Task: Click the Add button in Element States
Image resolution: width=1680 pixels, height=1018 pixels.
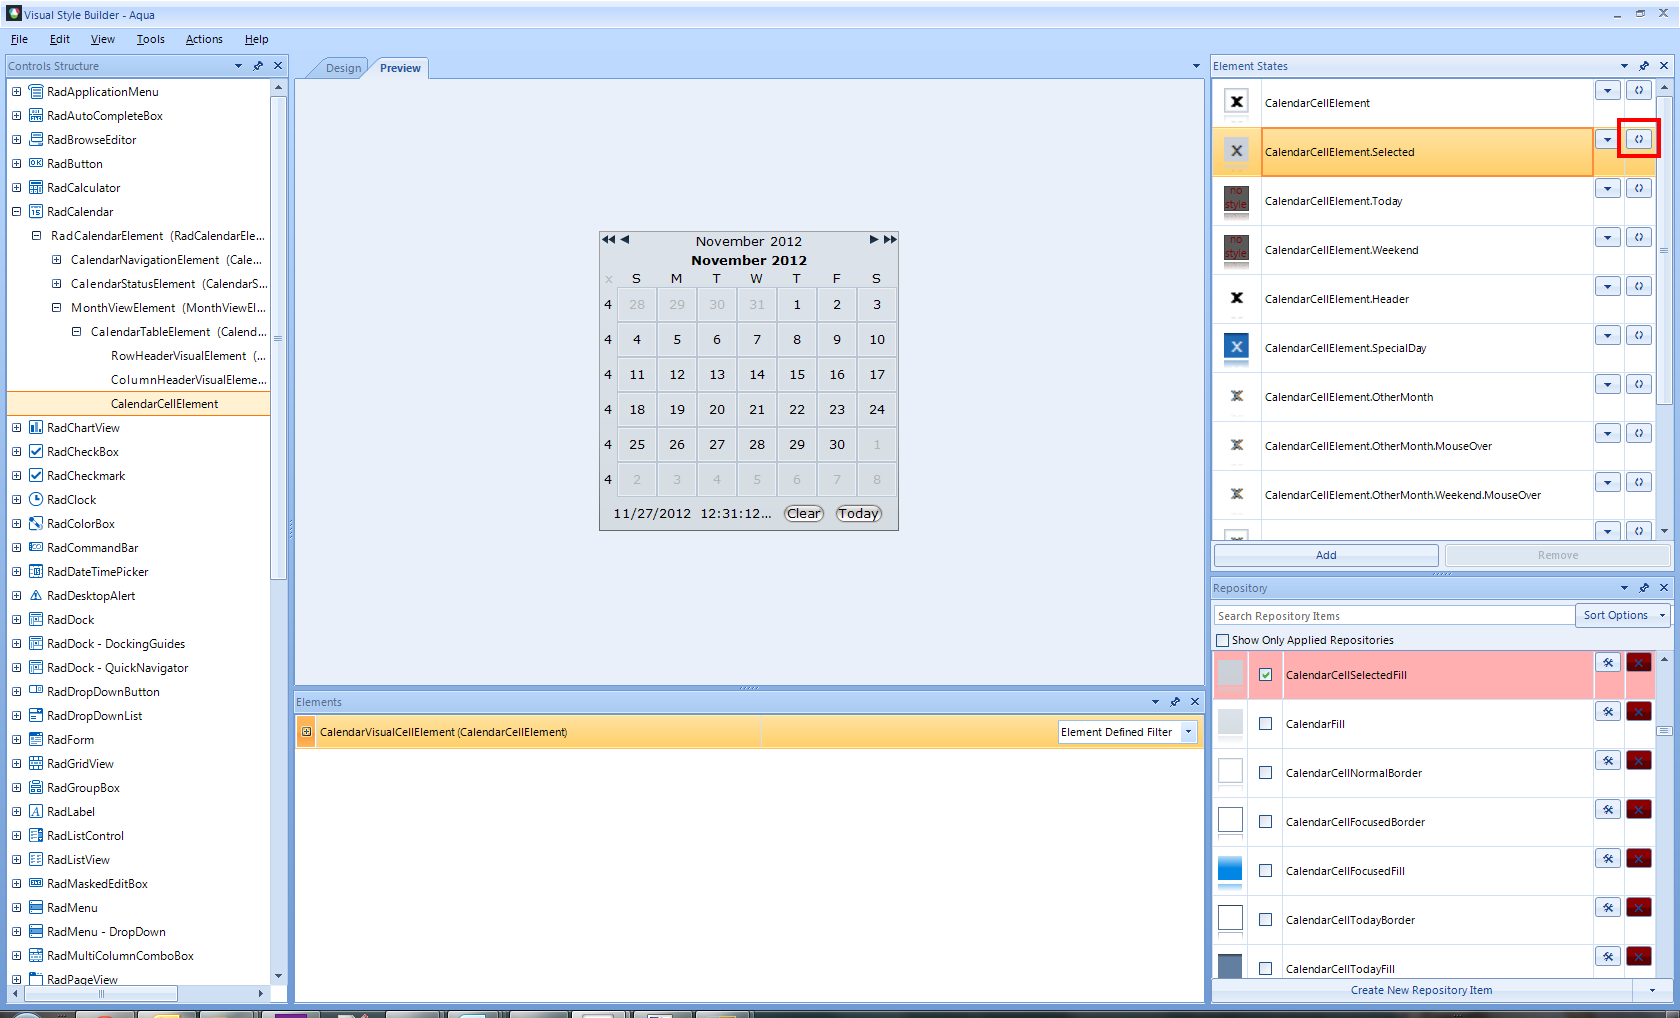Action: [x=1326, y=555]
